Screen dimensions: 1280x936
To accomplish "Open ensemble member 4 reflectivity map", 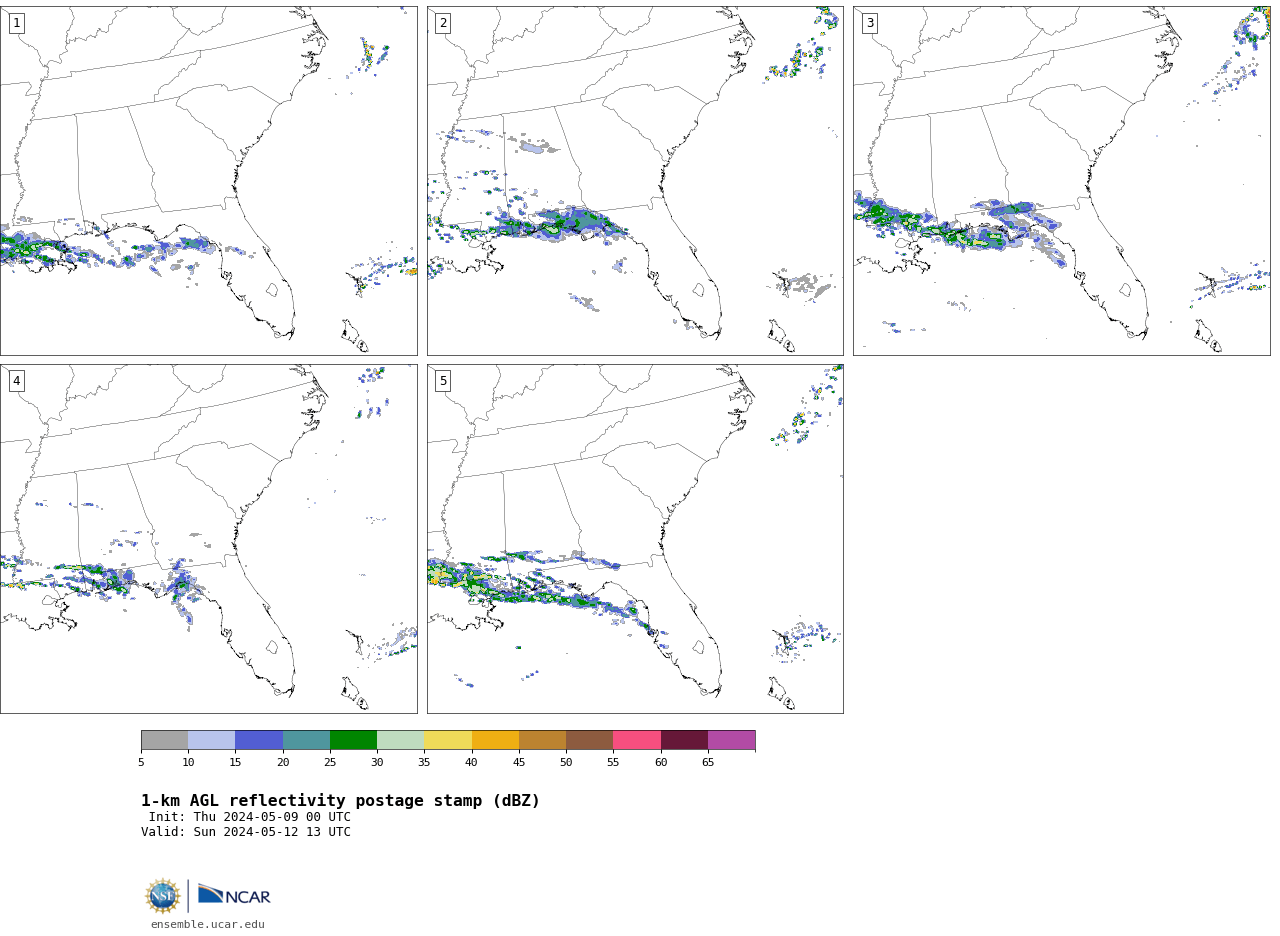I will coord(208,539).
